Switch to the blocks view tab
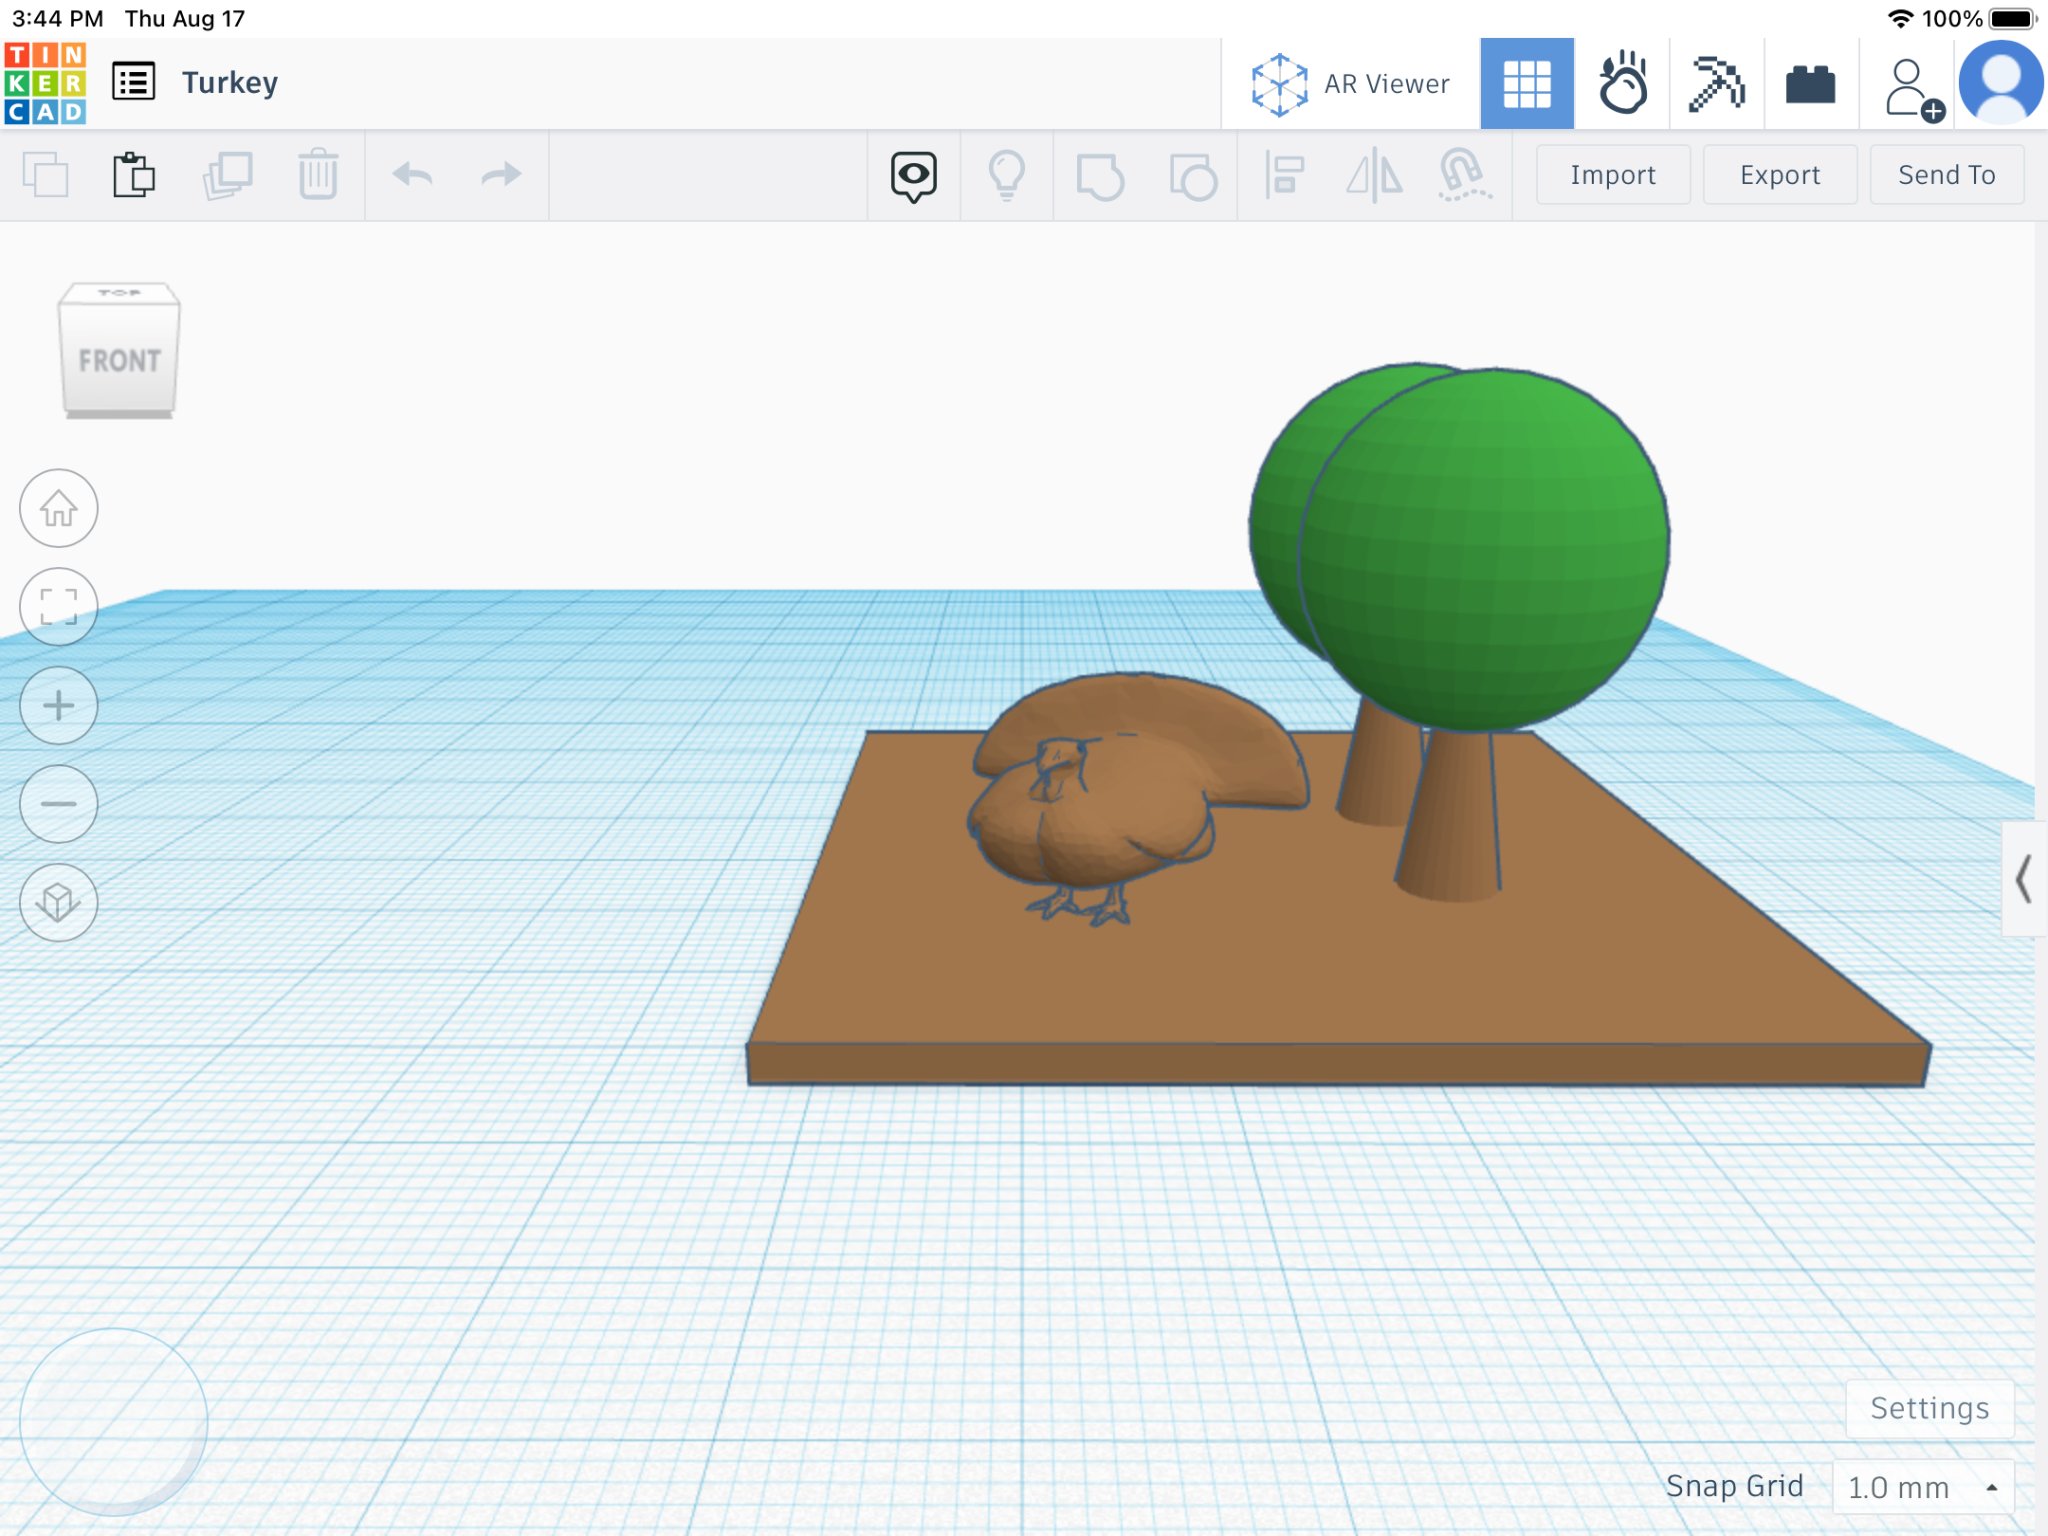This screenshot has width=2048, height=1536. 1526,82
